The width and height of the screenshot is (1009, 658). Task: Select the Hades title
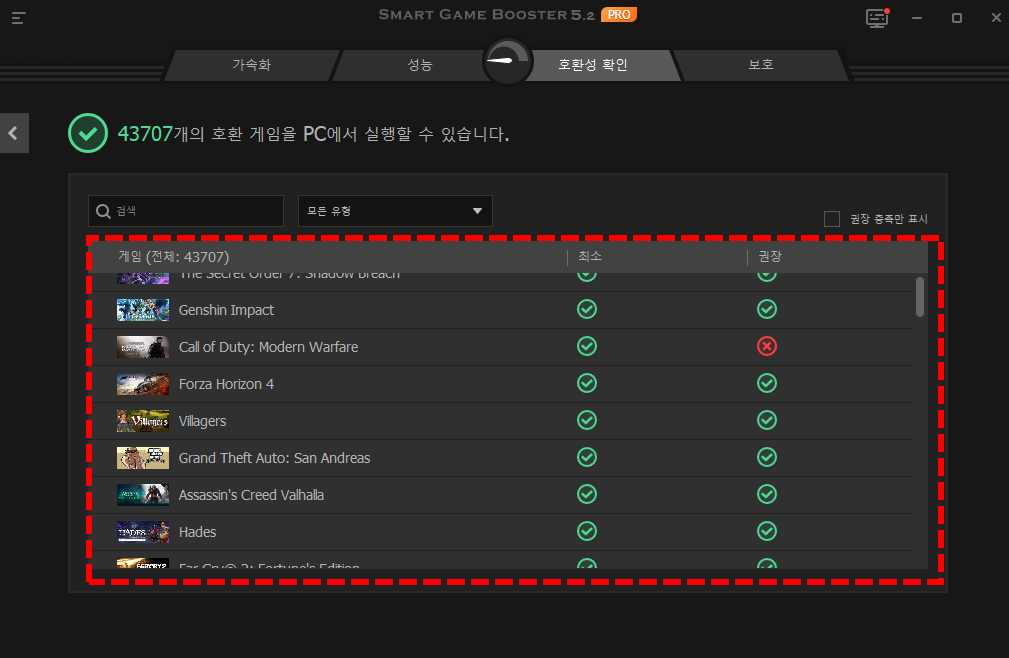(197, 532)
